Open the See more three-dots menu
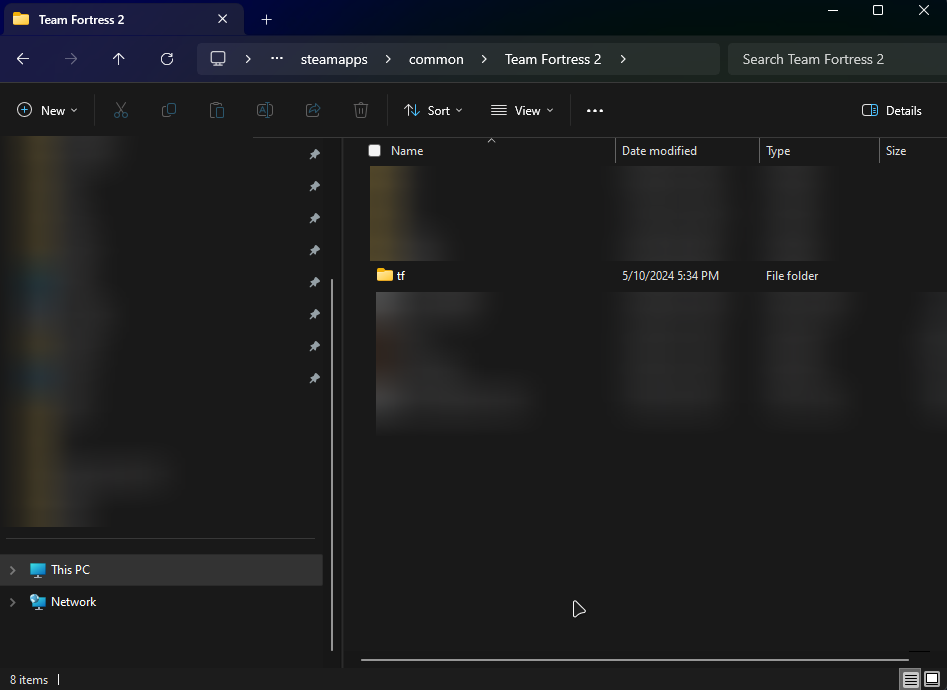 point(595,111)
